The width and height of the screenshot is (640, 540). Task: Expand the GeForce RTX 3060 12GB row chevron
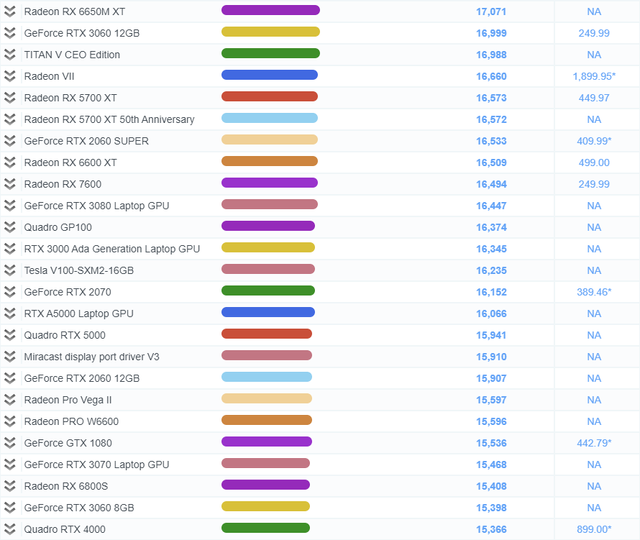click(10, 33)
